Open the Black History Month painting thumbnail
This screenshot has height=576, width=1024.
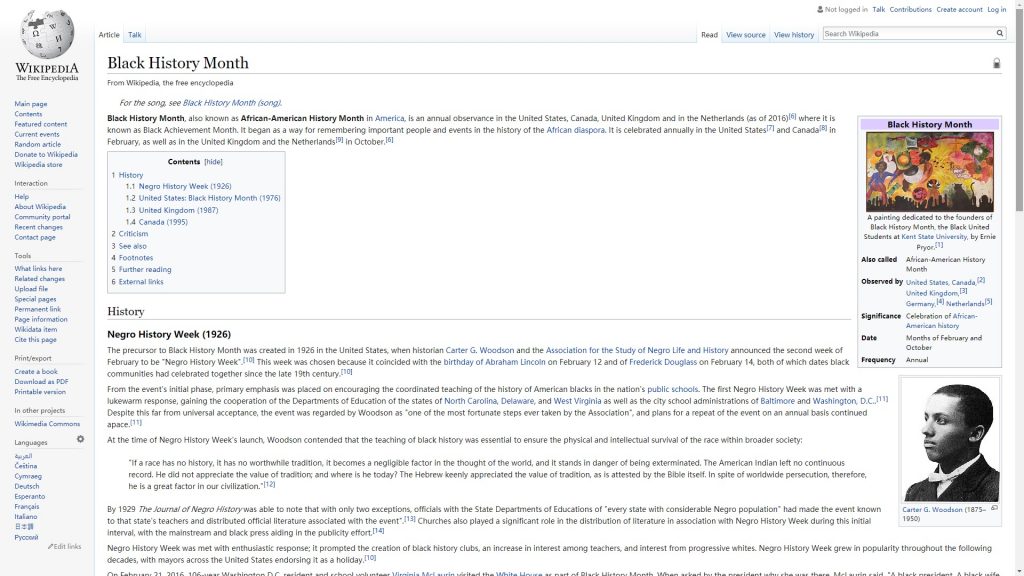pos(929,171)
